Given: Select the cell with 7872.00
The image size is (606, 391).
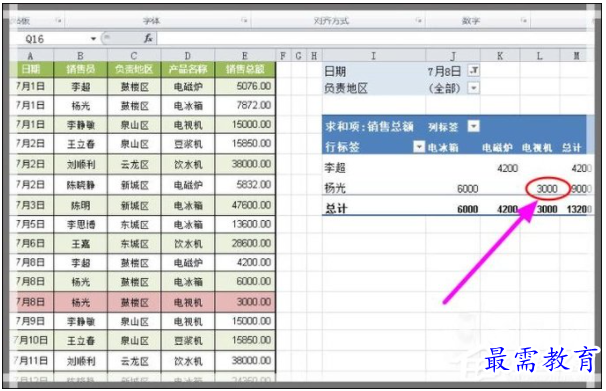Looking at the screenshot, I should click(245, 105).
